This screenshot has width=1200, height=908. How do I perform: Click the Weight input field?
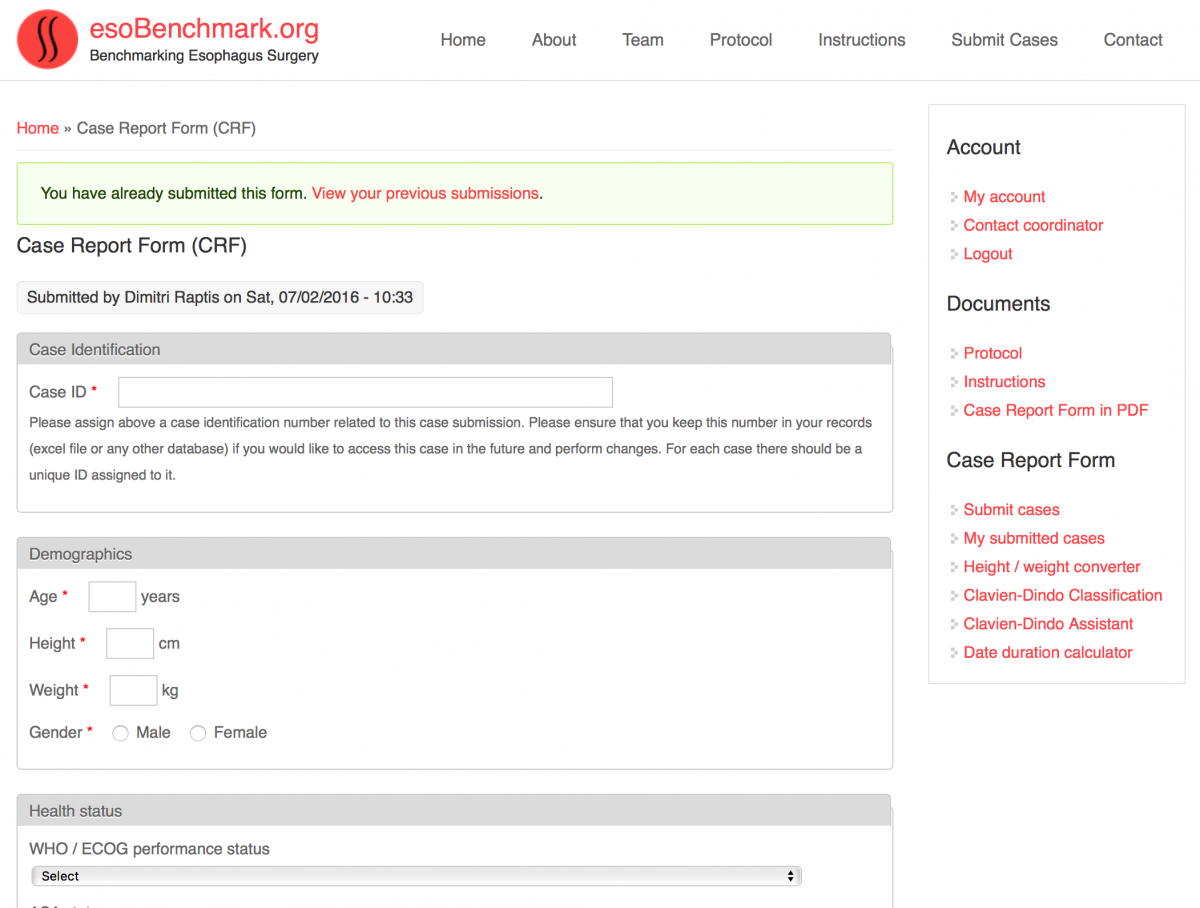coord(133,690)
